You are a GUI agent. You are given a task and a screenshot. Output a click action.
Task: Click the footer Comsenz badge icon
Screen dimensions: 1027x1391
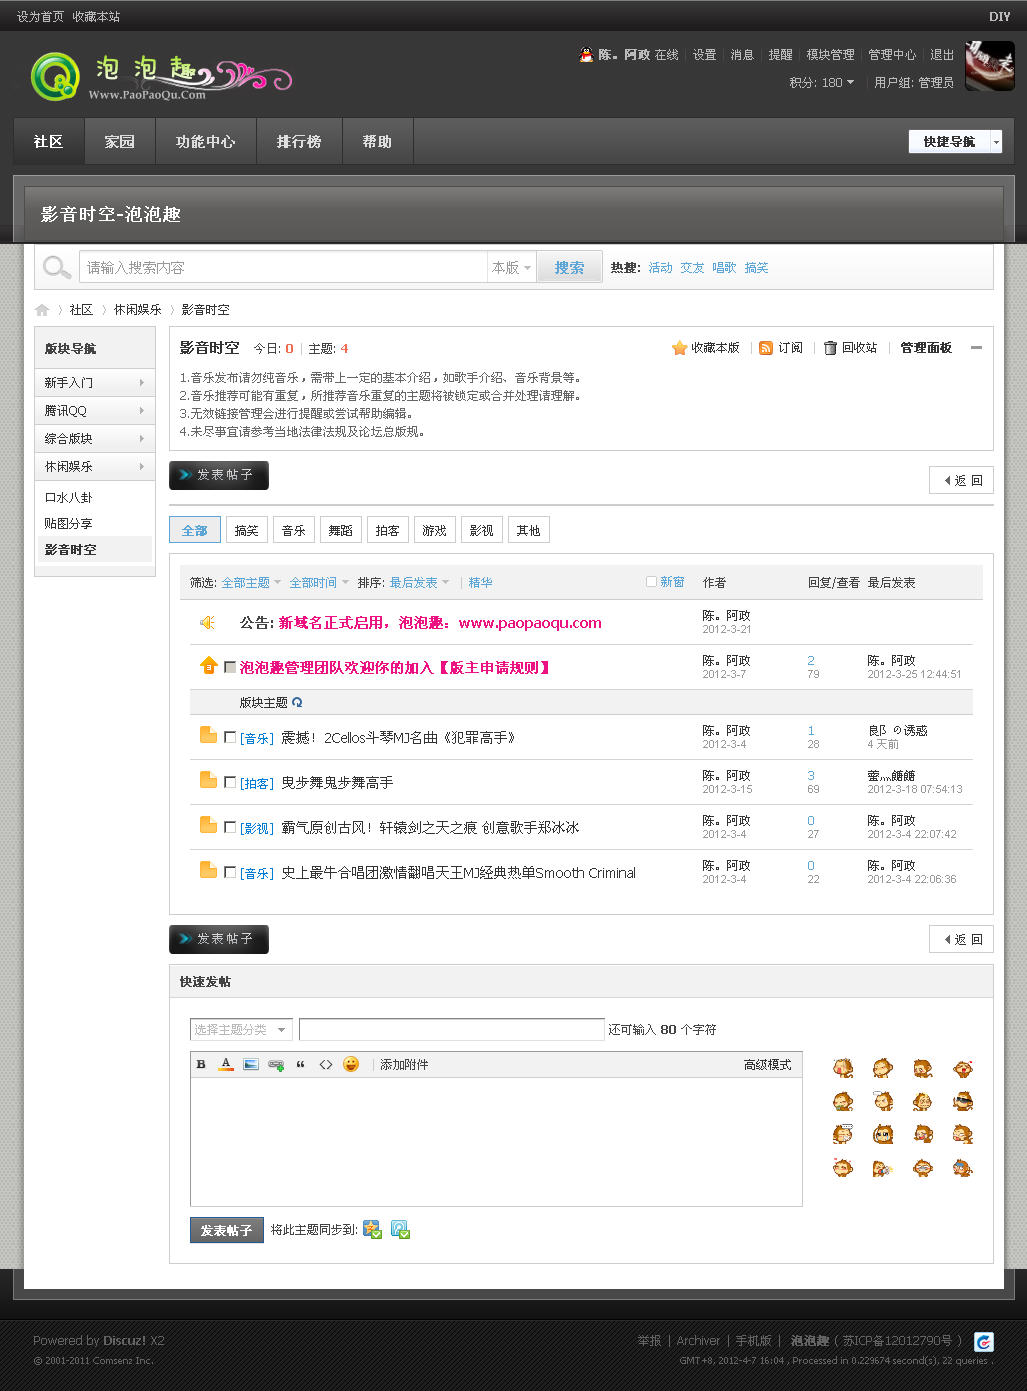(x=984, y=1341)
